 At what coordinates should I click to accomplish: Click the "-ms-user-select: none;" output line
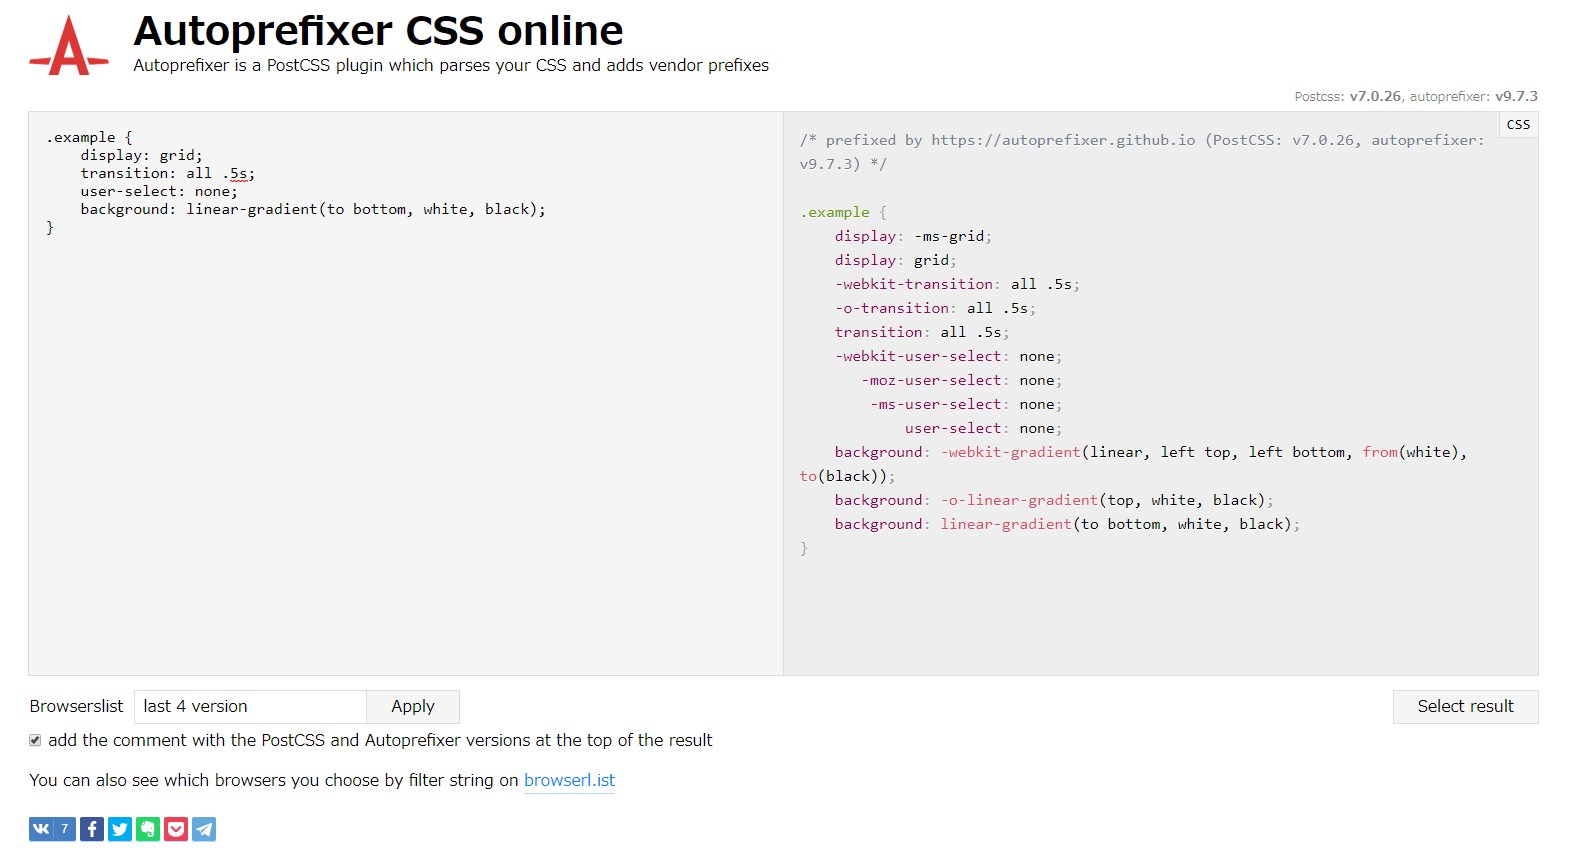point(966,404)
